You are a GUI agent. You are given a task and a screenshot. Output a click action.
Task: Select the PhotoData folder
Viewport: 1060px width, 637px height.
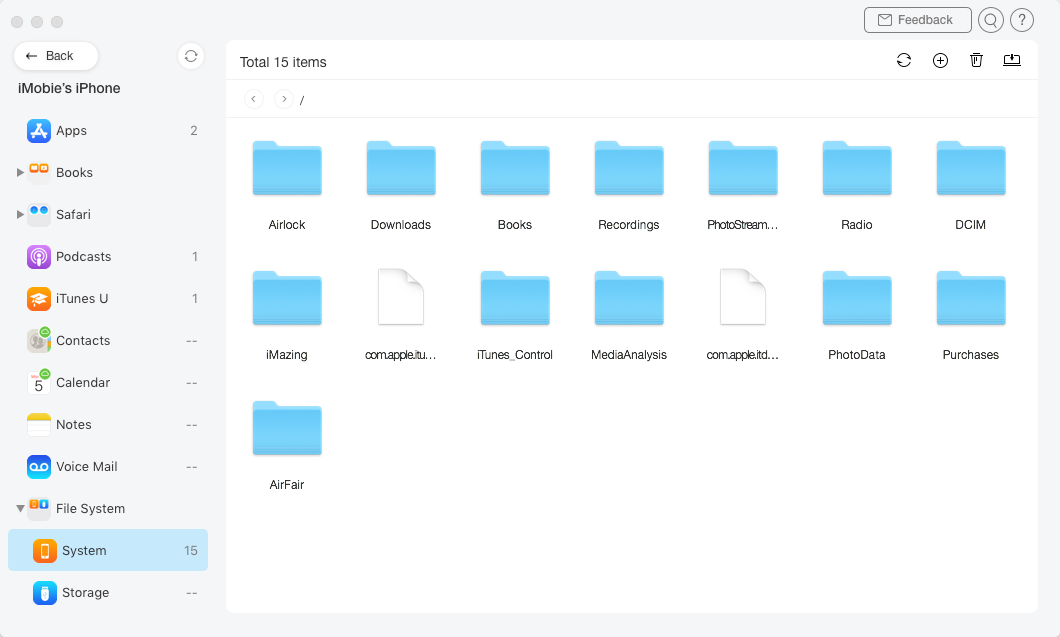click(857, 299)
